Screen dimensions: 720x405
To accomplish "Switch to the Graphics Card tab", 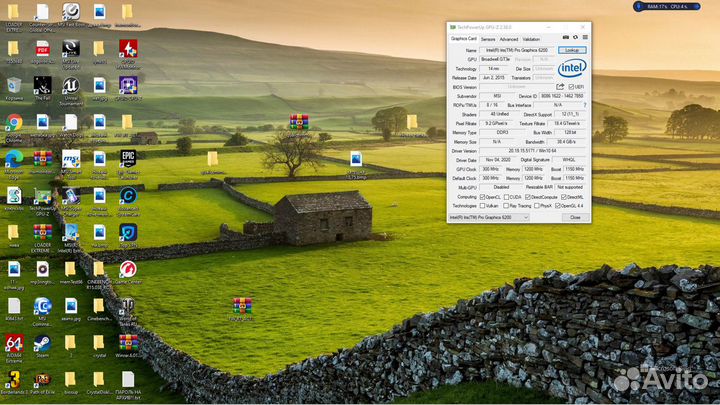I will click(463, 39).
